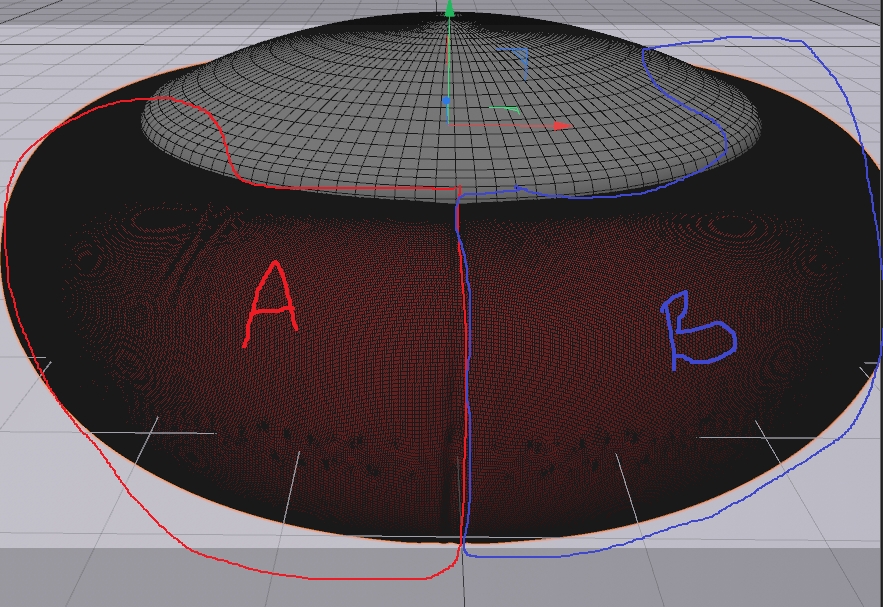Click the blue letter B annotation
883x607 pixels.
tap(699, 329)
